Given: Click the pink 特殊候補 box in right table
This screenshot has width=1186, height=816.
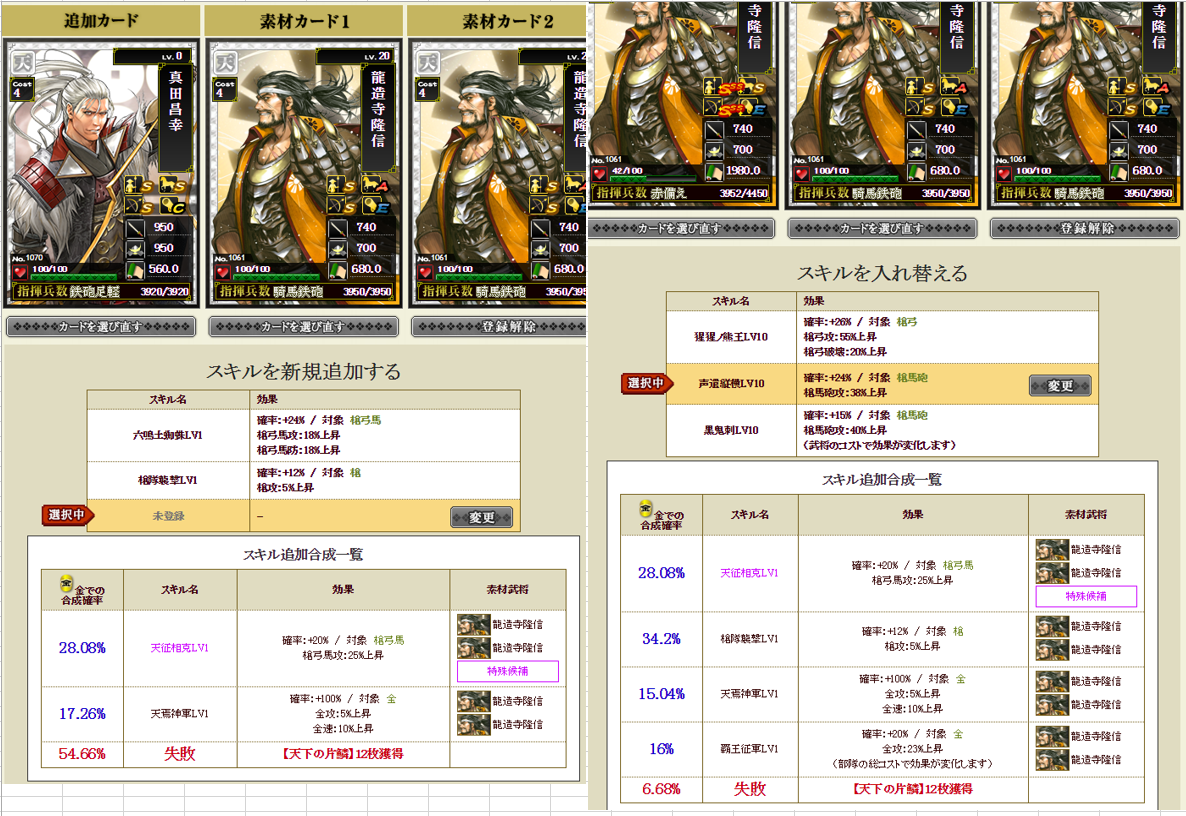Looking at the screenshot, I should coord(1085,596).
